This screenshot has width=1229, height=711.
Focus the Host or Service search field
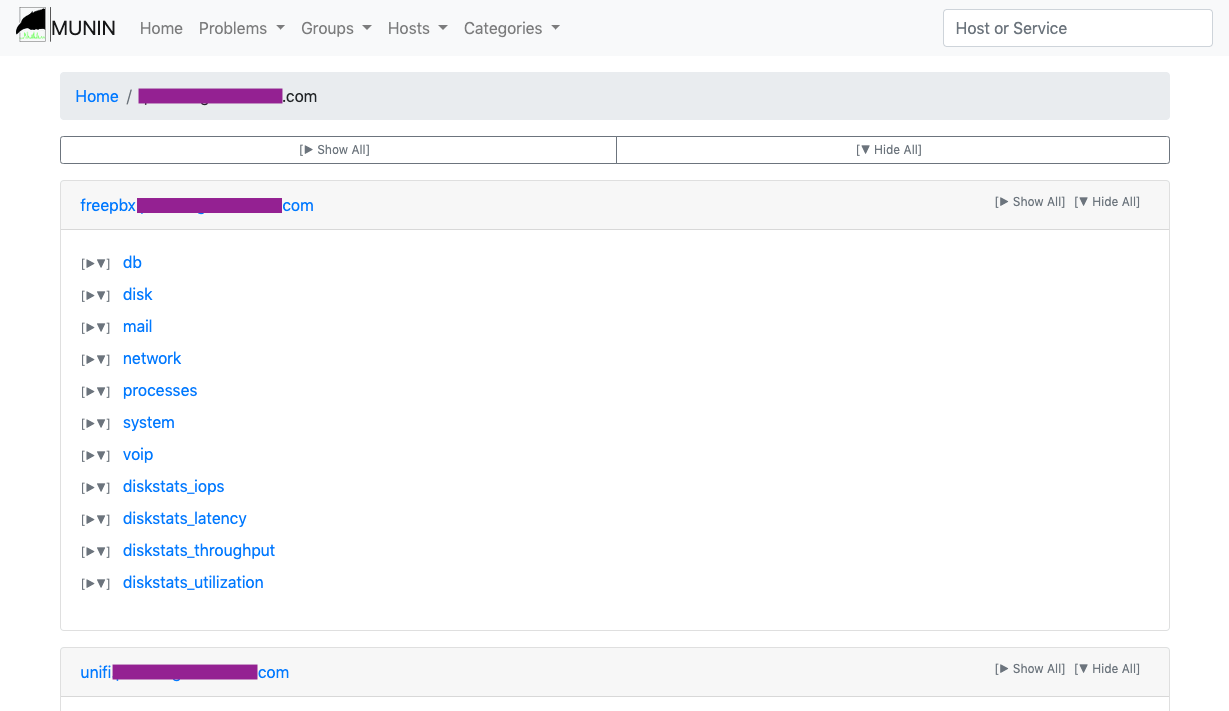(x=1077, y=28)
